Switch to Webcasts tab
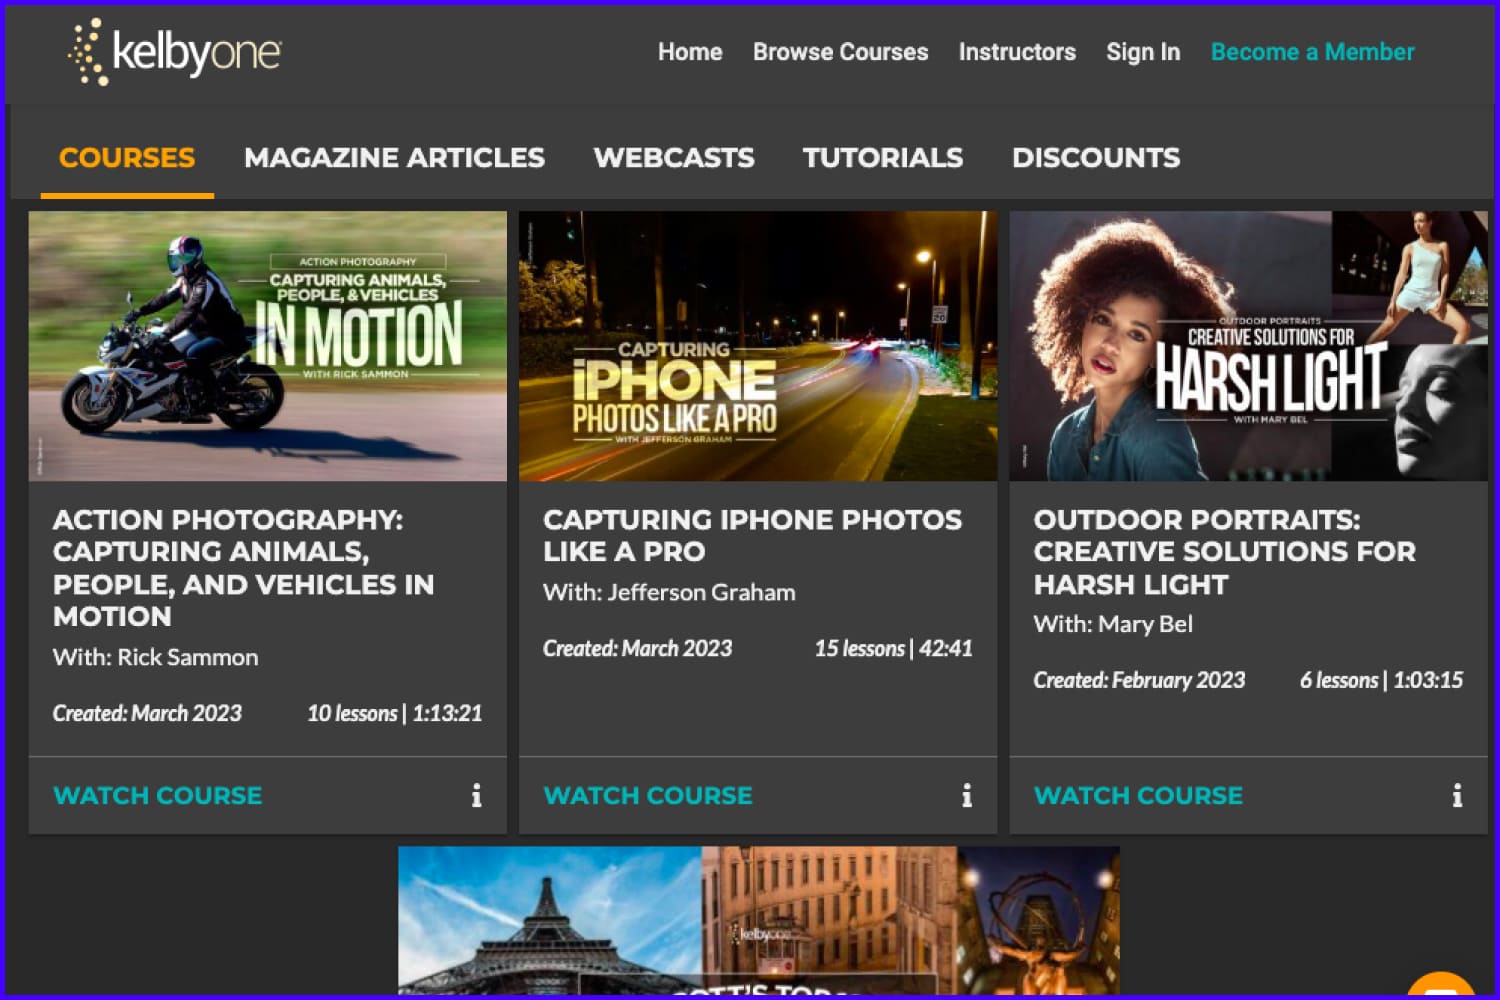The width and height of the screenshot is (1500, 1000). 674,158
